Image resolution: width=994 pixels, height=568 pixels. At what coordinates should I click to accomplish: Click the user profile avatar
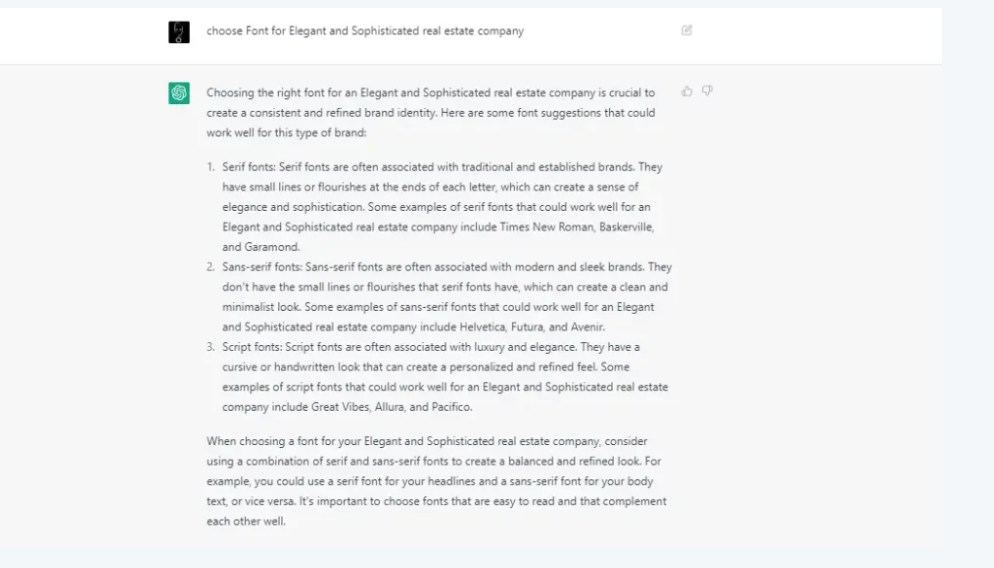(179, 32)
